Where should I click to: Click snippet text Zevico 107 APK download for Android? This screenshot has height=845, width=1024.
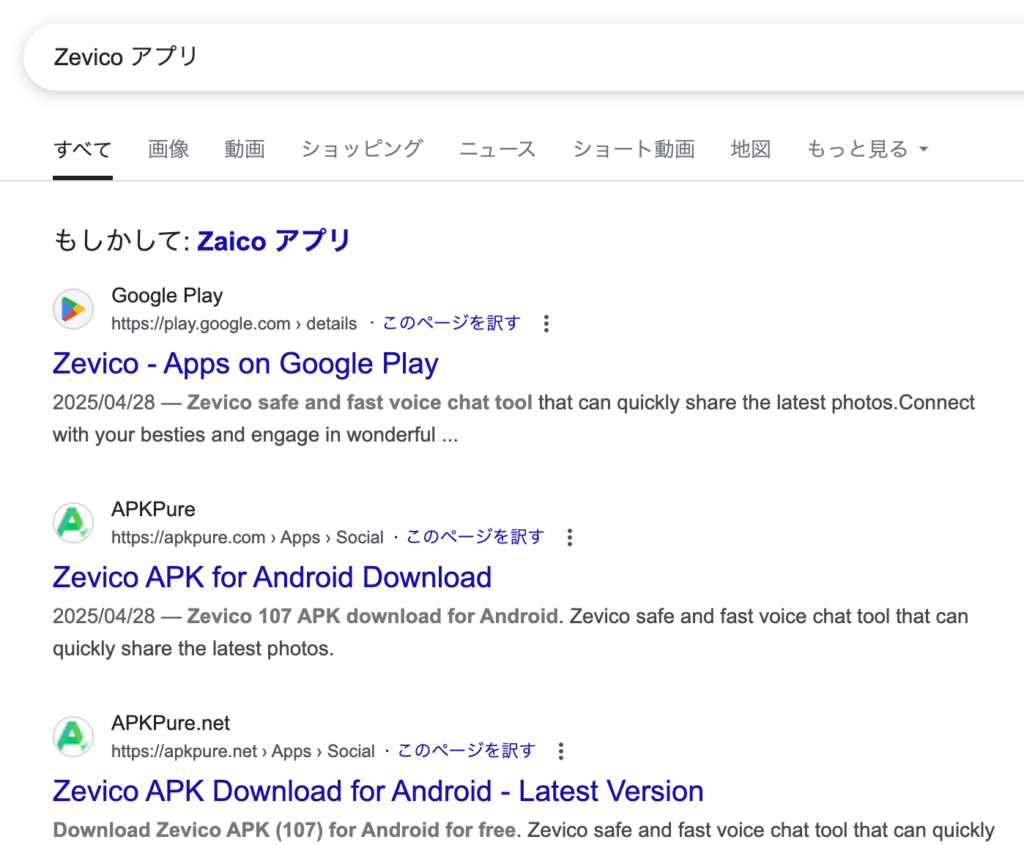click(373, 616)
